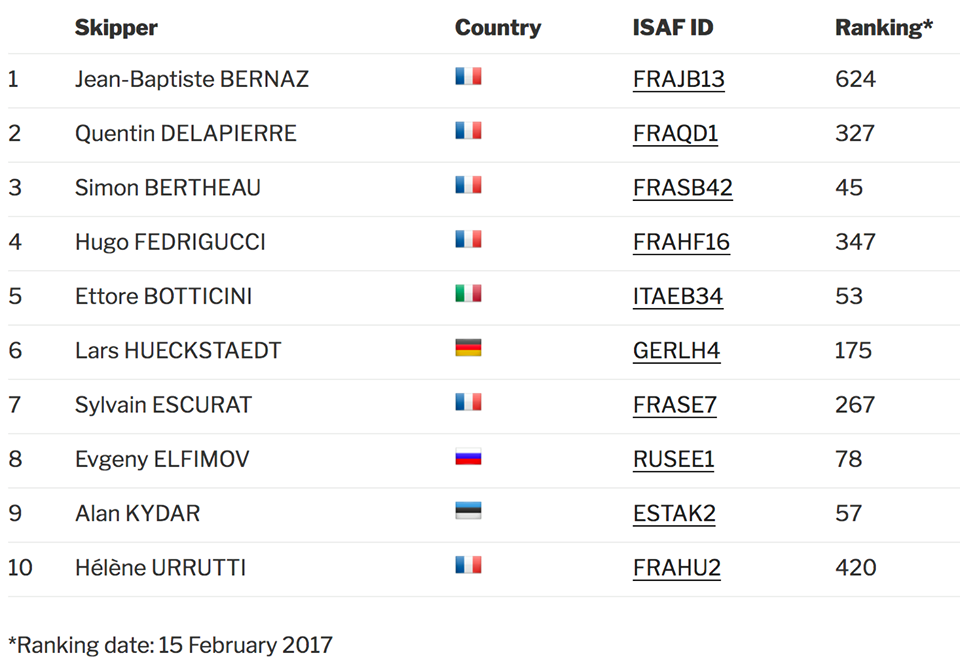The image size is (960, 661).
Task: Click the Estonian flag for Alan Kydar
Action: click(468, 510)
